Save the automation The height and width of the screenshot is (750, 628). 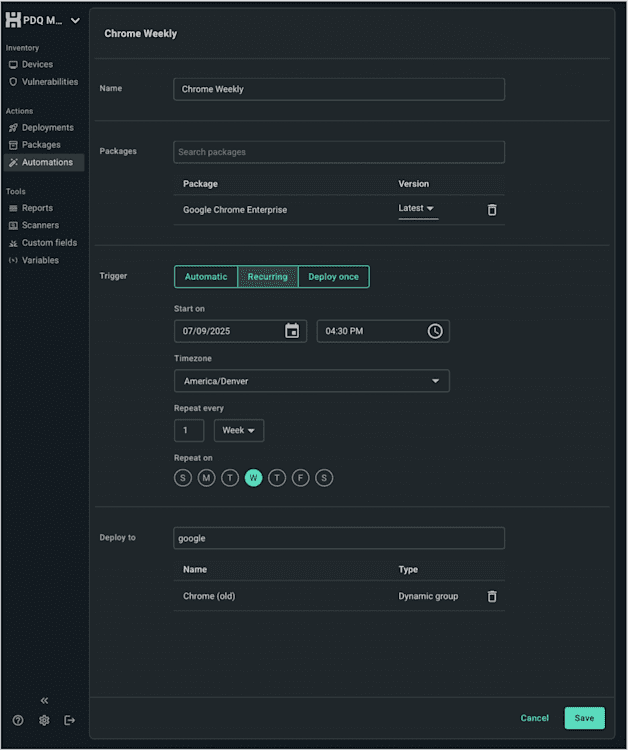coord(584,718)
